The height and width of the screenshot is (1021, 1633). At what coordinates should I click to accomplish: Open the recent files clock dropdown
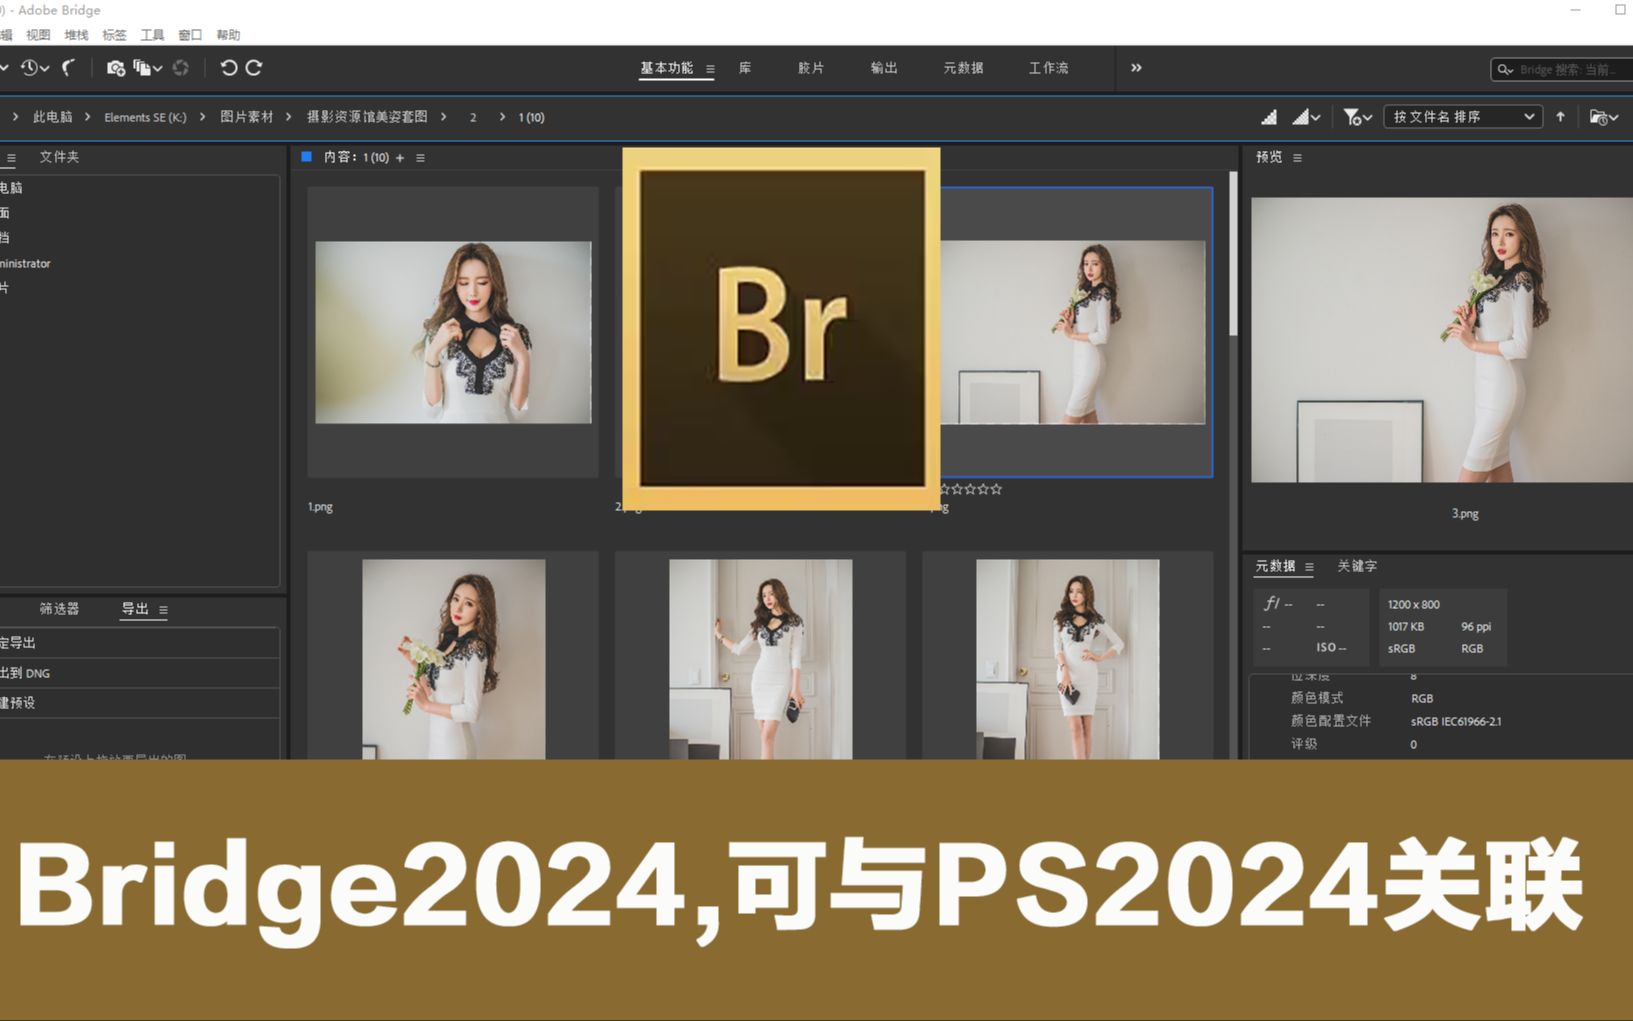coord(35,68)
